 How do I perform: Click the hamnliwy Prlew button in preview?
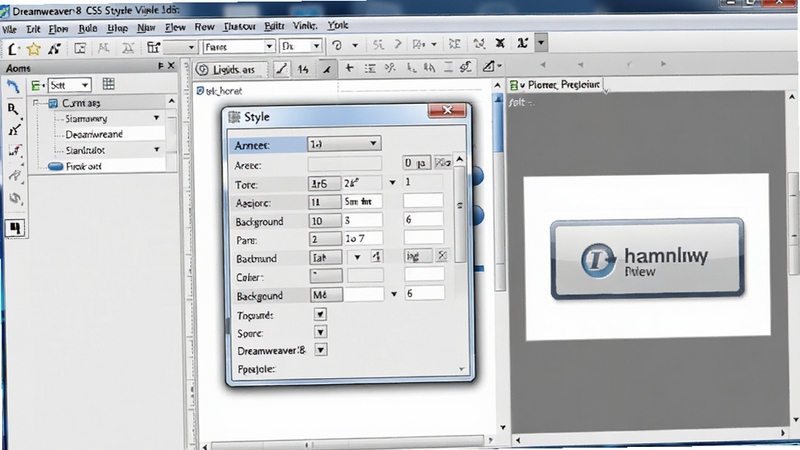click(x=647, y=258)
